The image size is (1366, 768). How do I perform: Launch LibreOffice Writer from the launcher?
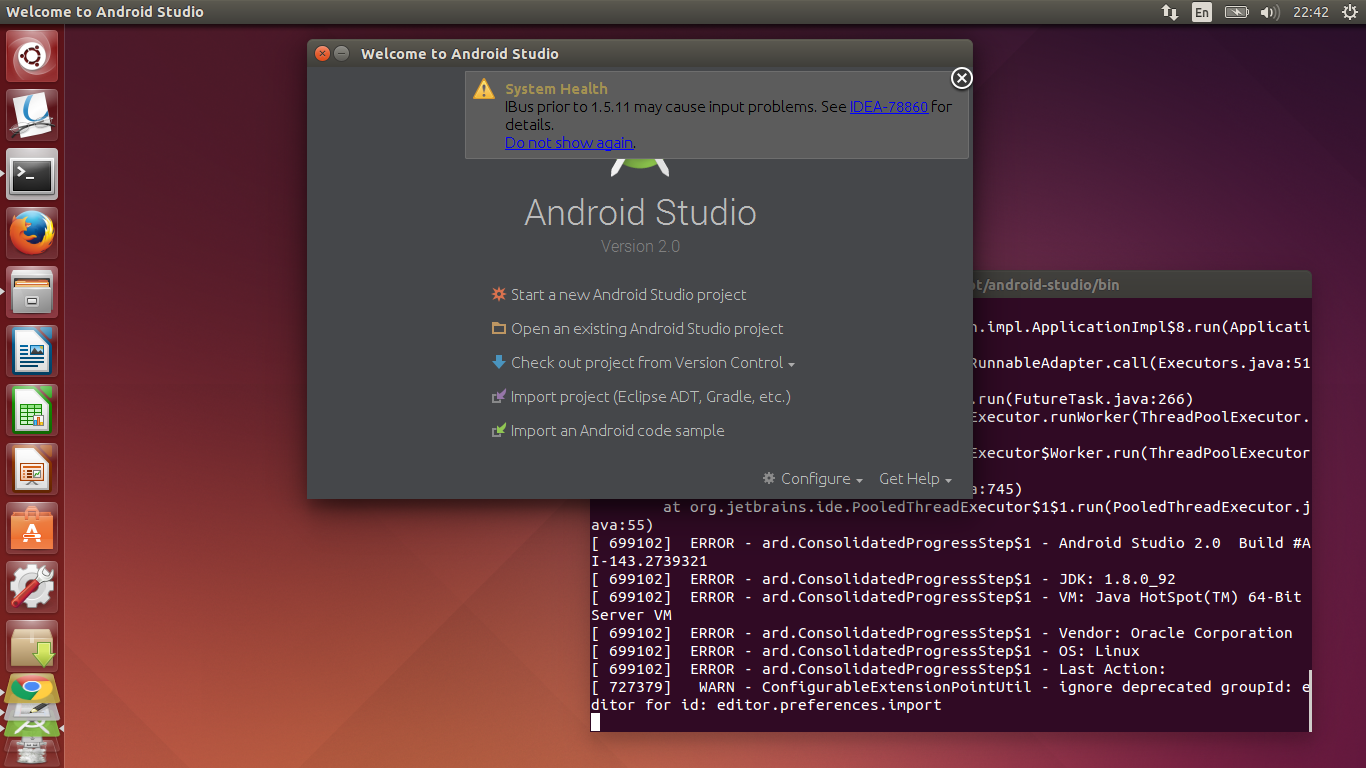(x=33, y=351)
